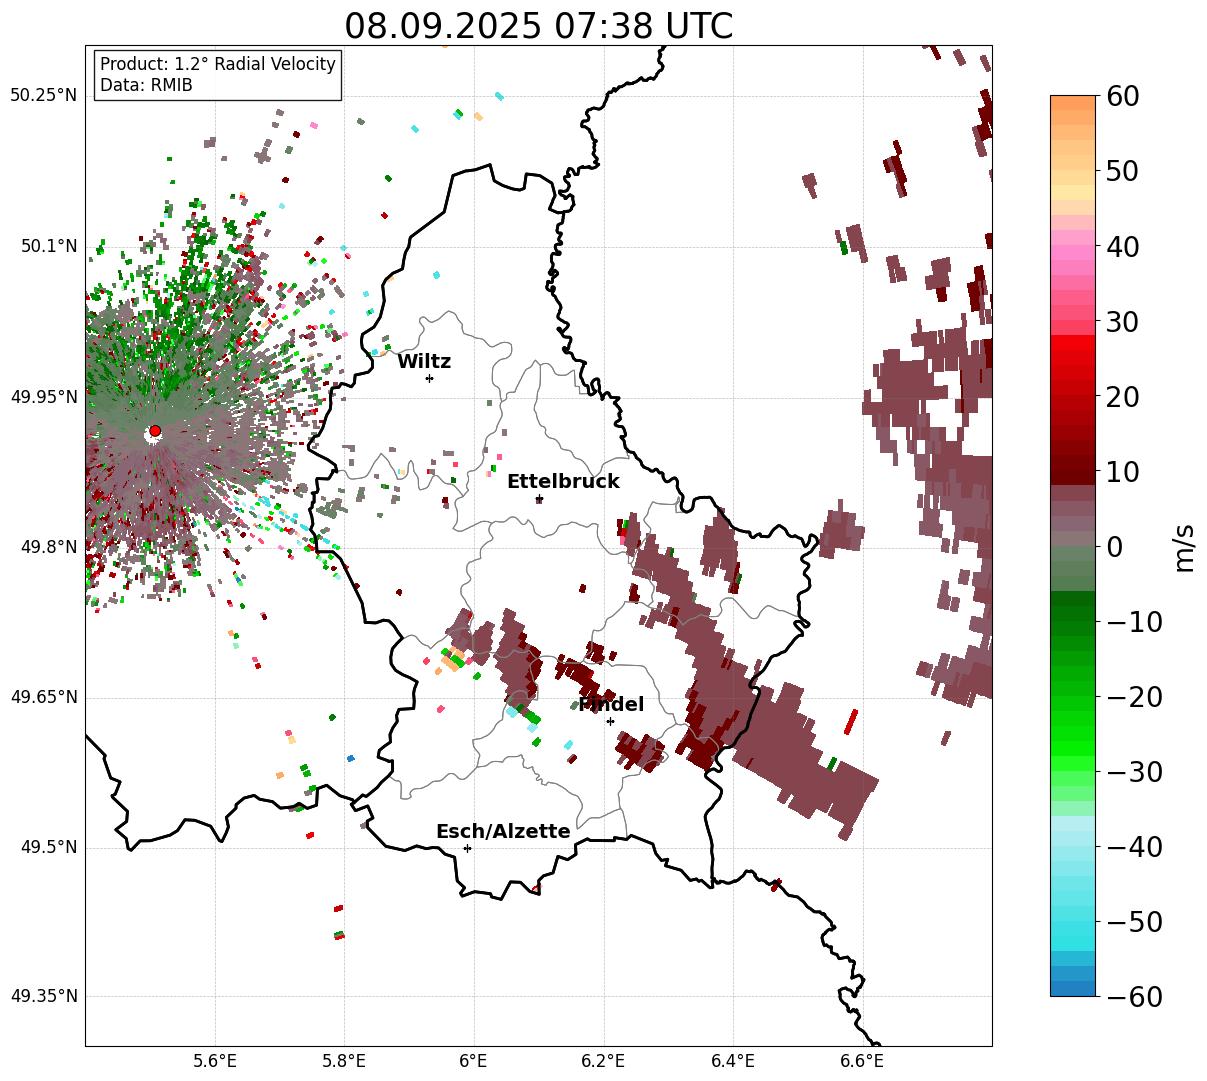Click the colorbar value −30
This screenshot has width=1207, height=1081.
(1133, 772)
